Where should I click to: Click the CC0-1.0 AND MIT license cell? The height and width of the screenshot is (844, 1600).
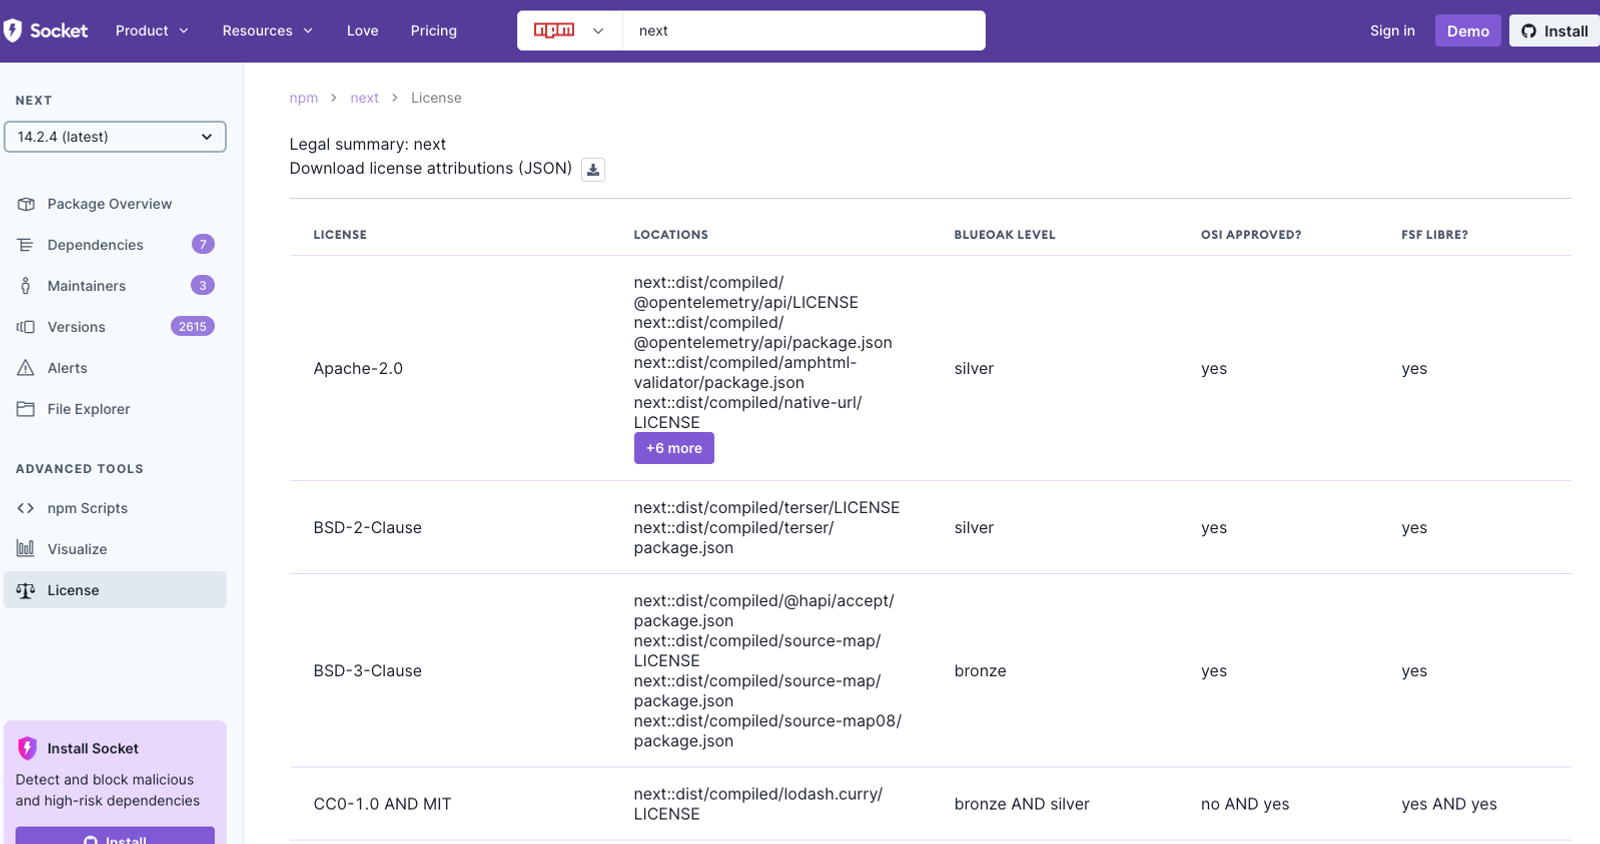(x=382, y=804)
